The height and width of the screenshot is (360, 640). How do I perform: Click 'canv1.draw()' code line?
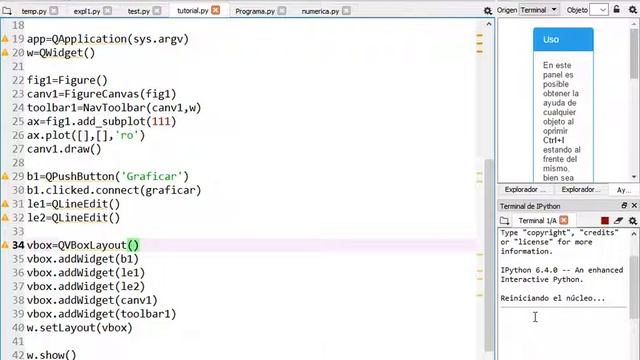pos(64,149)
